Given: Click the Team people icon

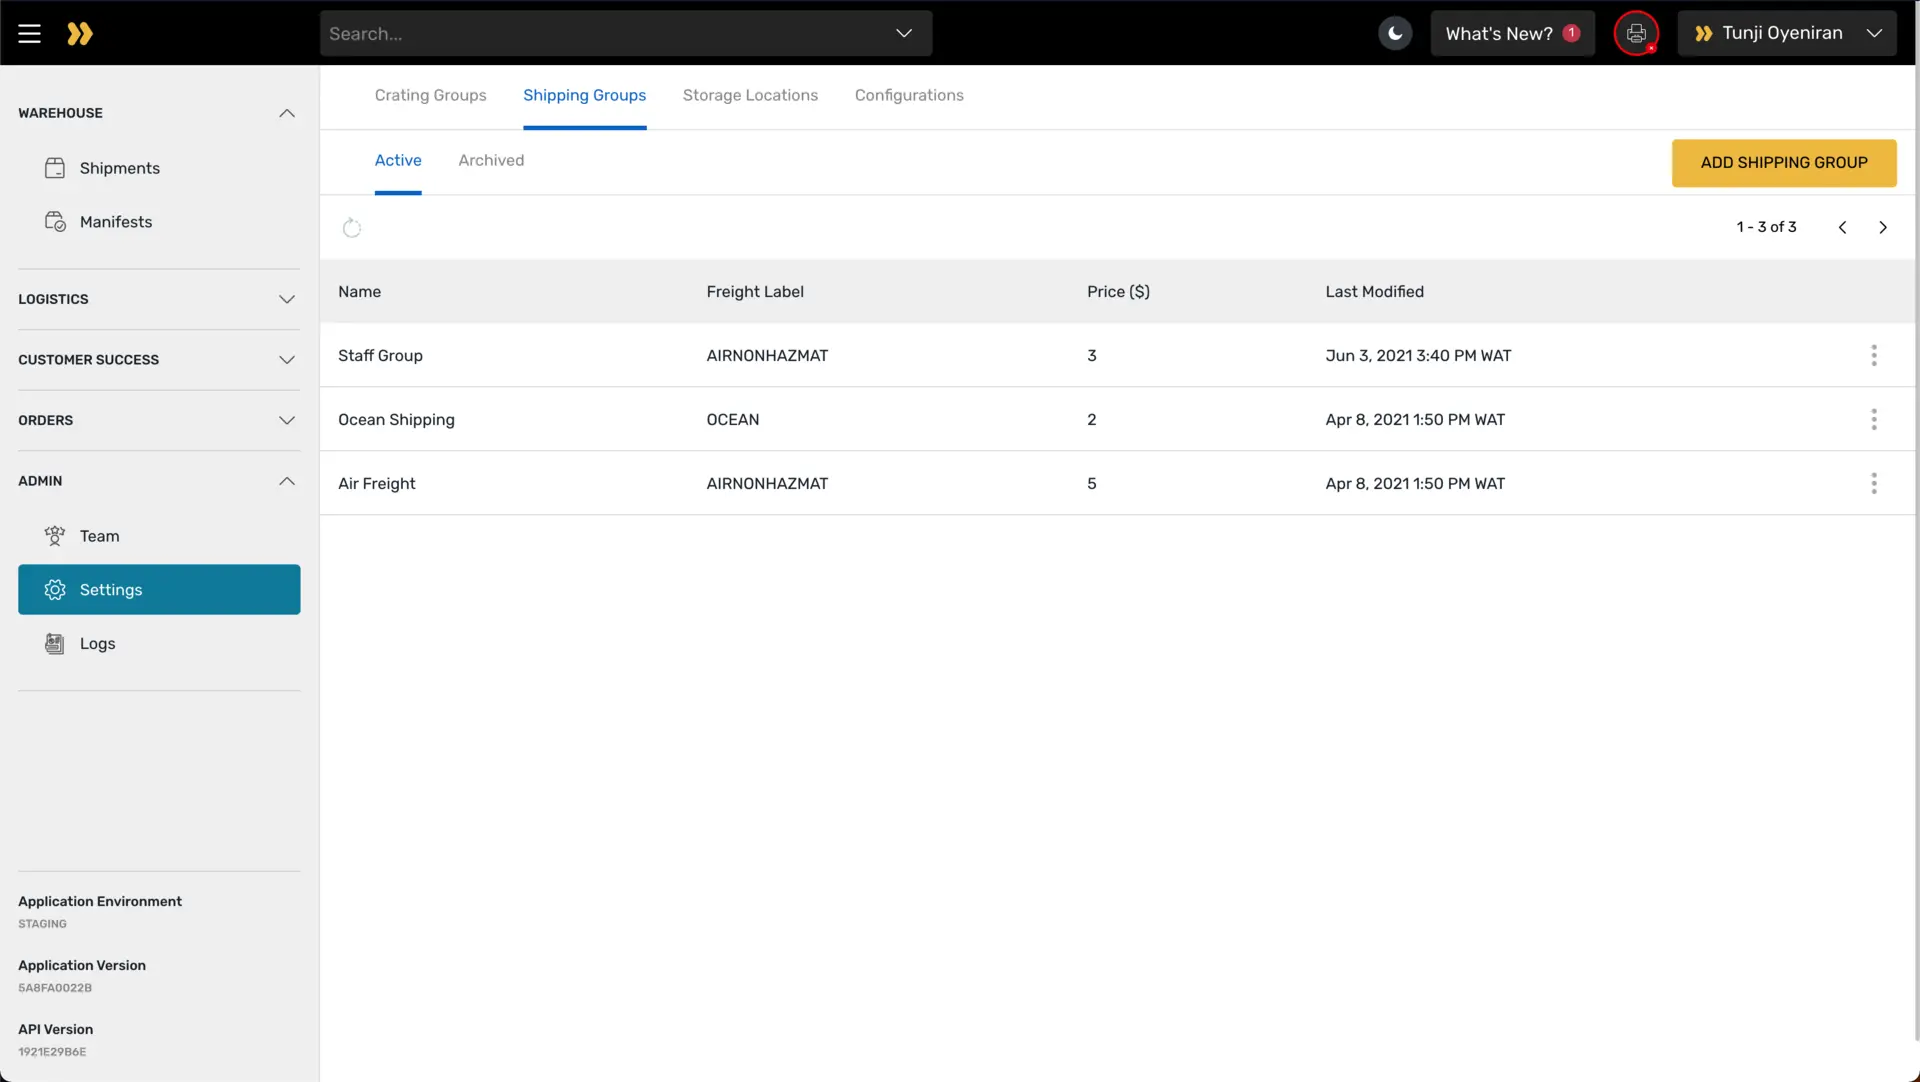Looking at the screenshot, I should (55, 536).
